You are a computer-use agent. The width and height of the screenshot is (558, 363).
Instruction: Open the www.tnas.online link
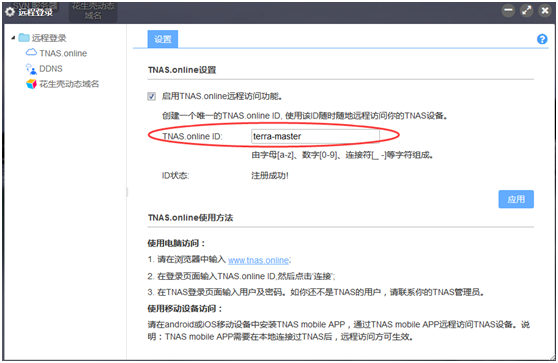258,260
